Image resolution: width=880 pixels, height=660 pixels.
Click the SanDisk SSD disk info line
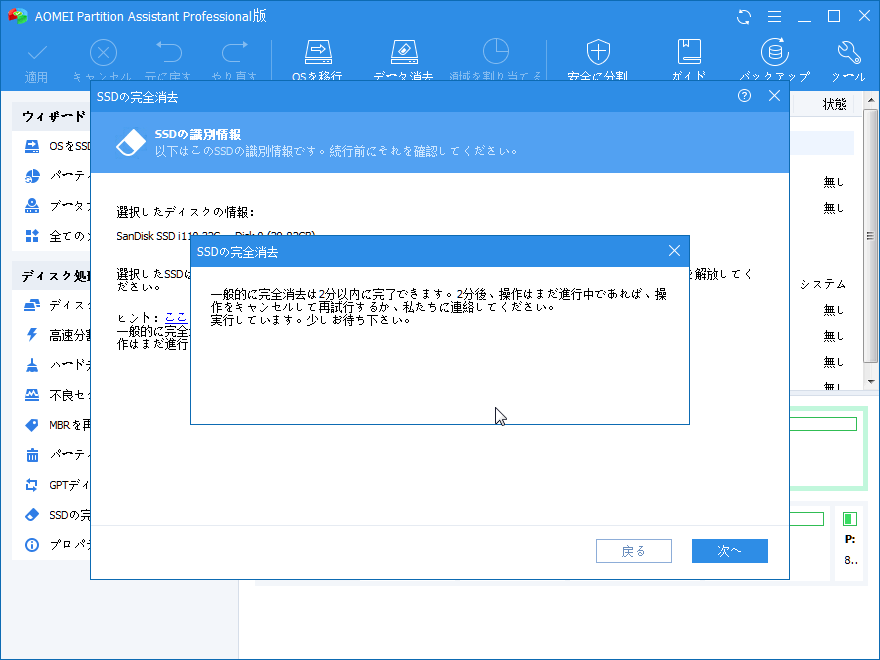(x=216, y=236)
